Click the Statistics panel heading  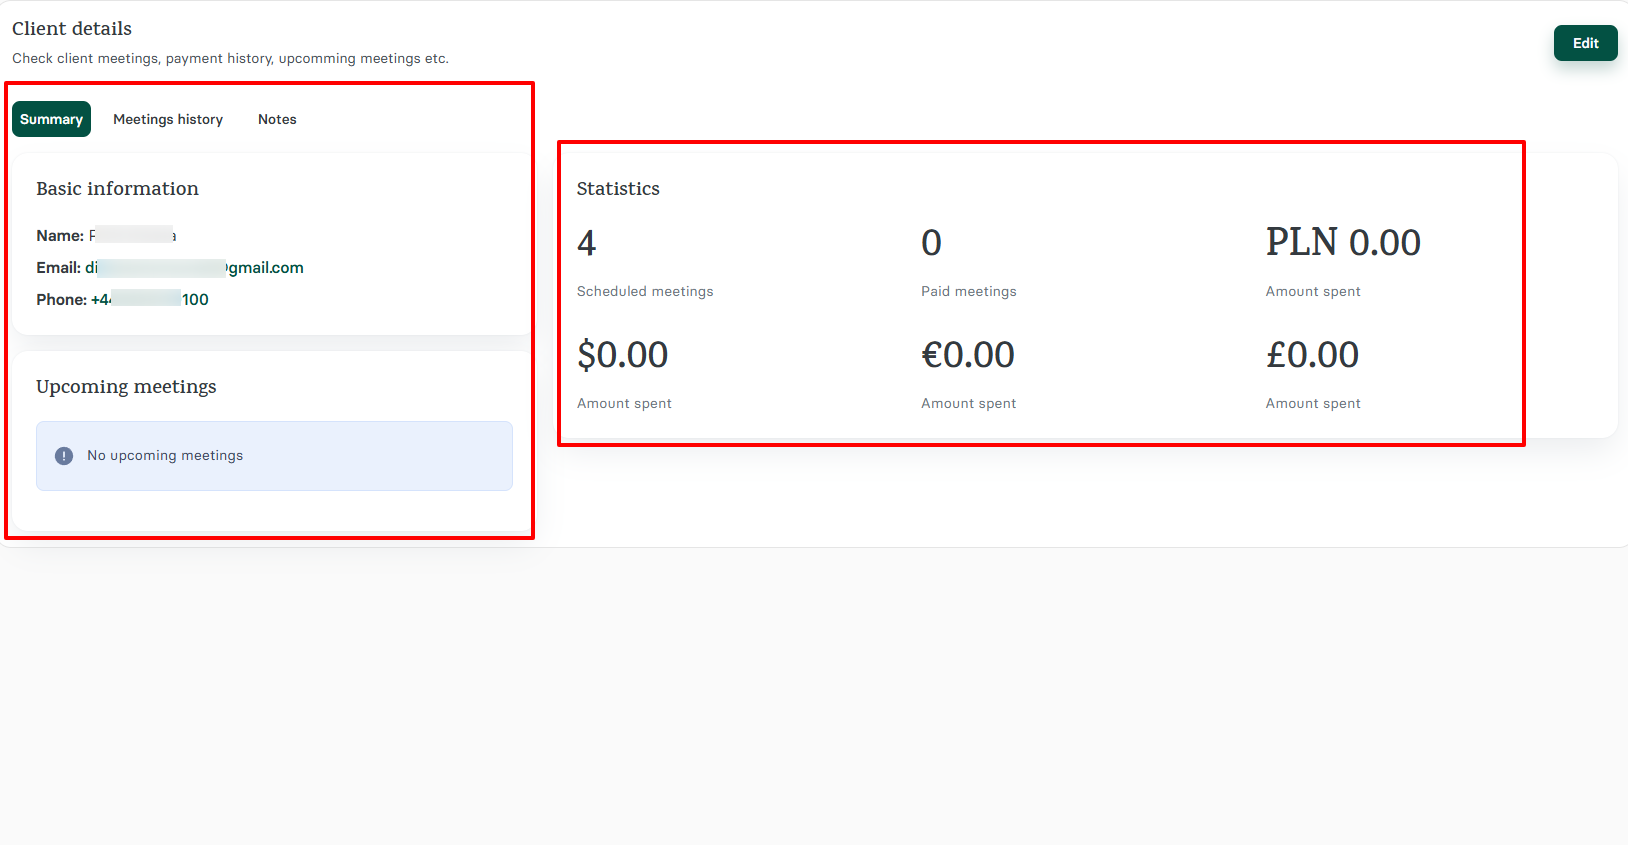[x=618, y=188]
